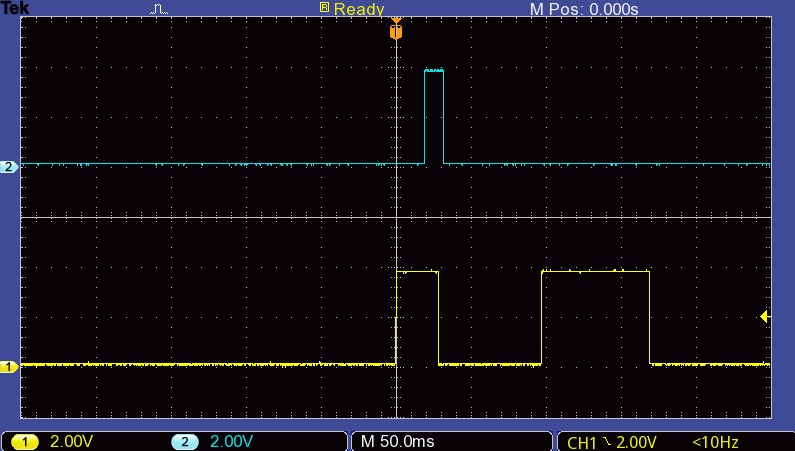
Task: Click the <10Hz trigger frequency readout
Action: (715, 443)
